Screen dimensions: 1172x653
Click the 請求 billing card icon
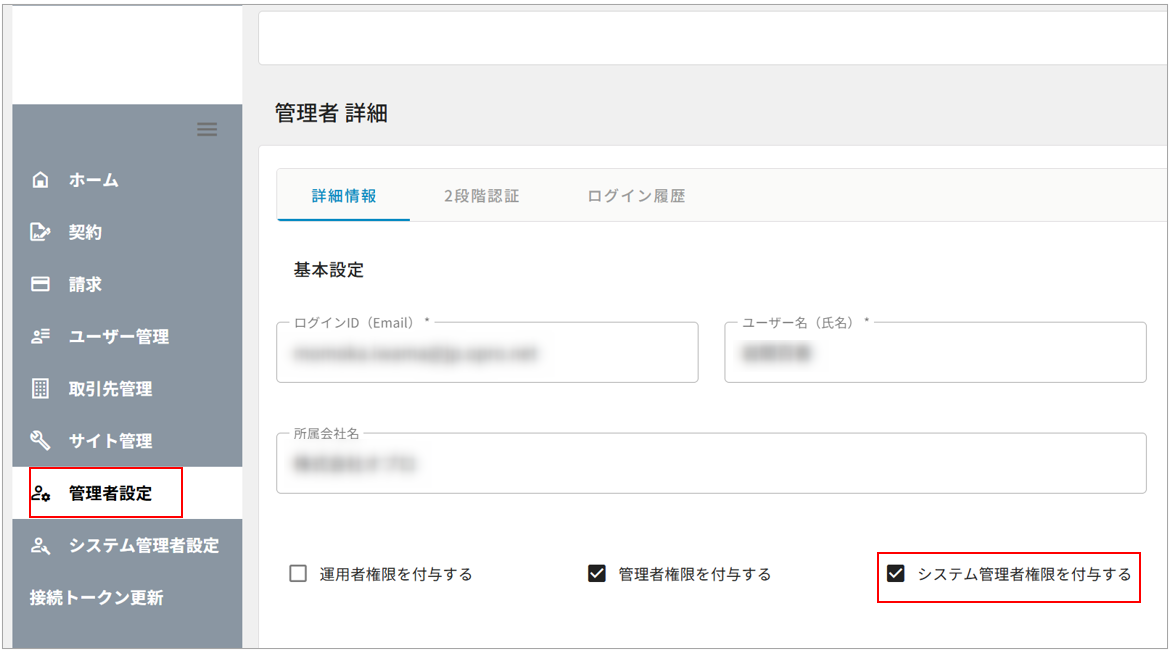point(40,285)
